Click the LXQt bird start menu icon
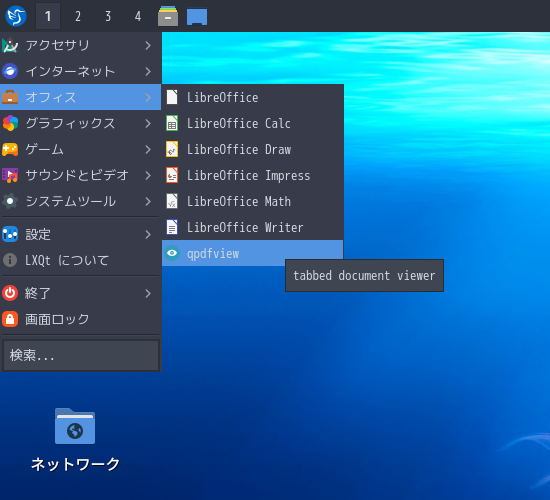The width and height of the screenshot is (550, 500). click(x=16, y=16)
